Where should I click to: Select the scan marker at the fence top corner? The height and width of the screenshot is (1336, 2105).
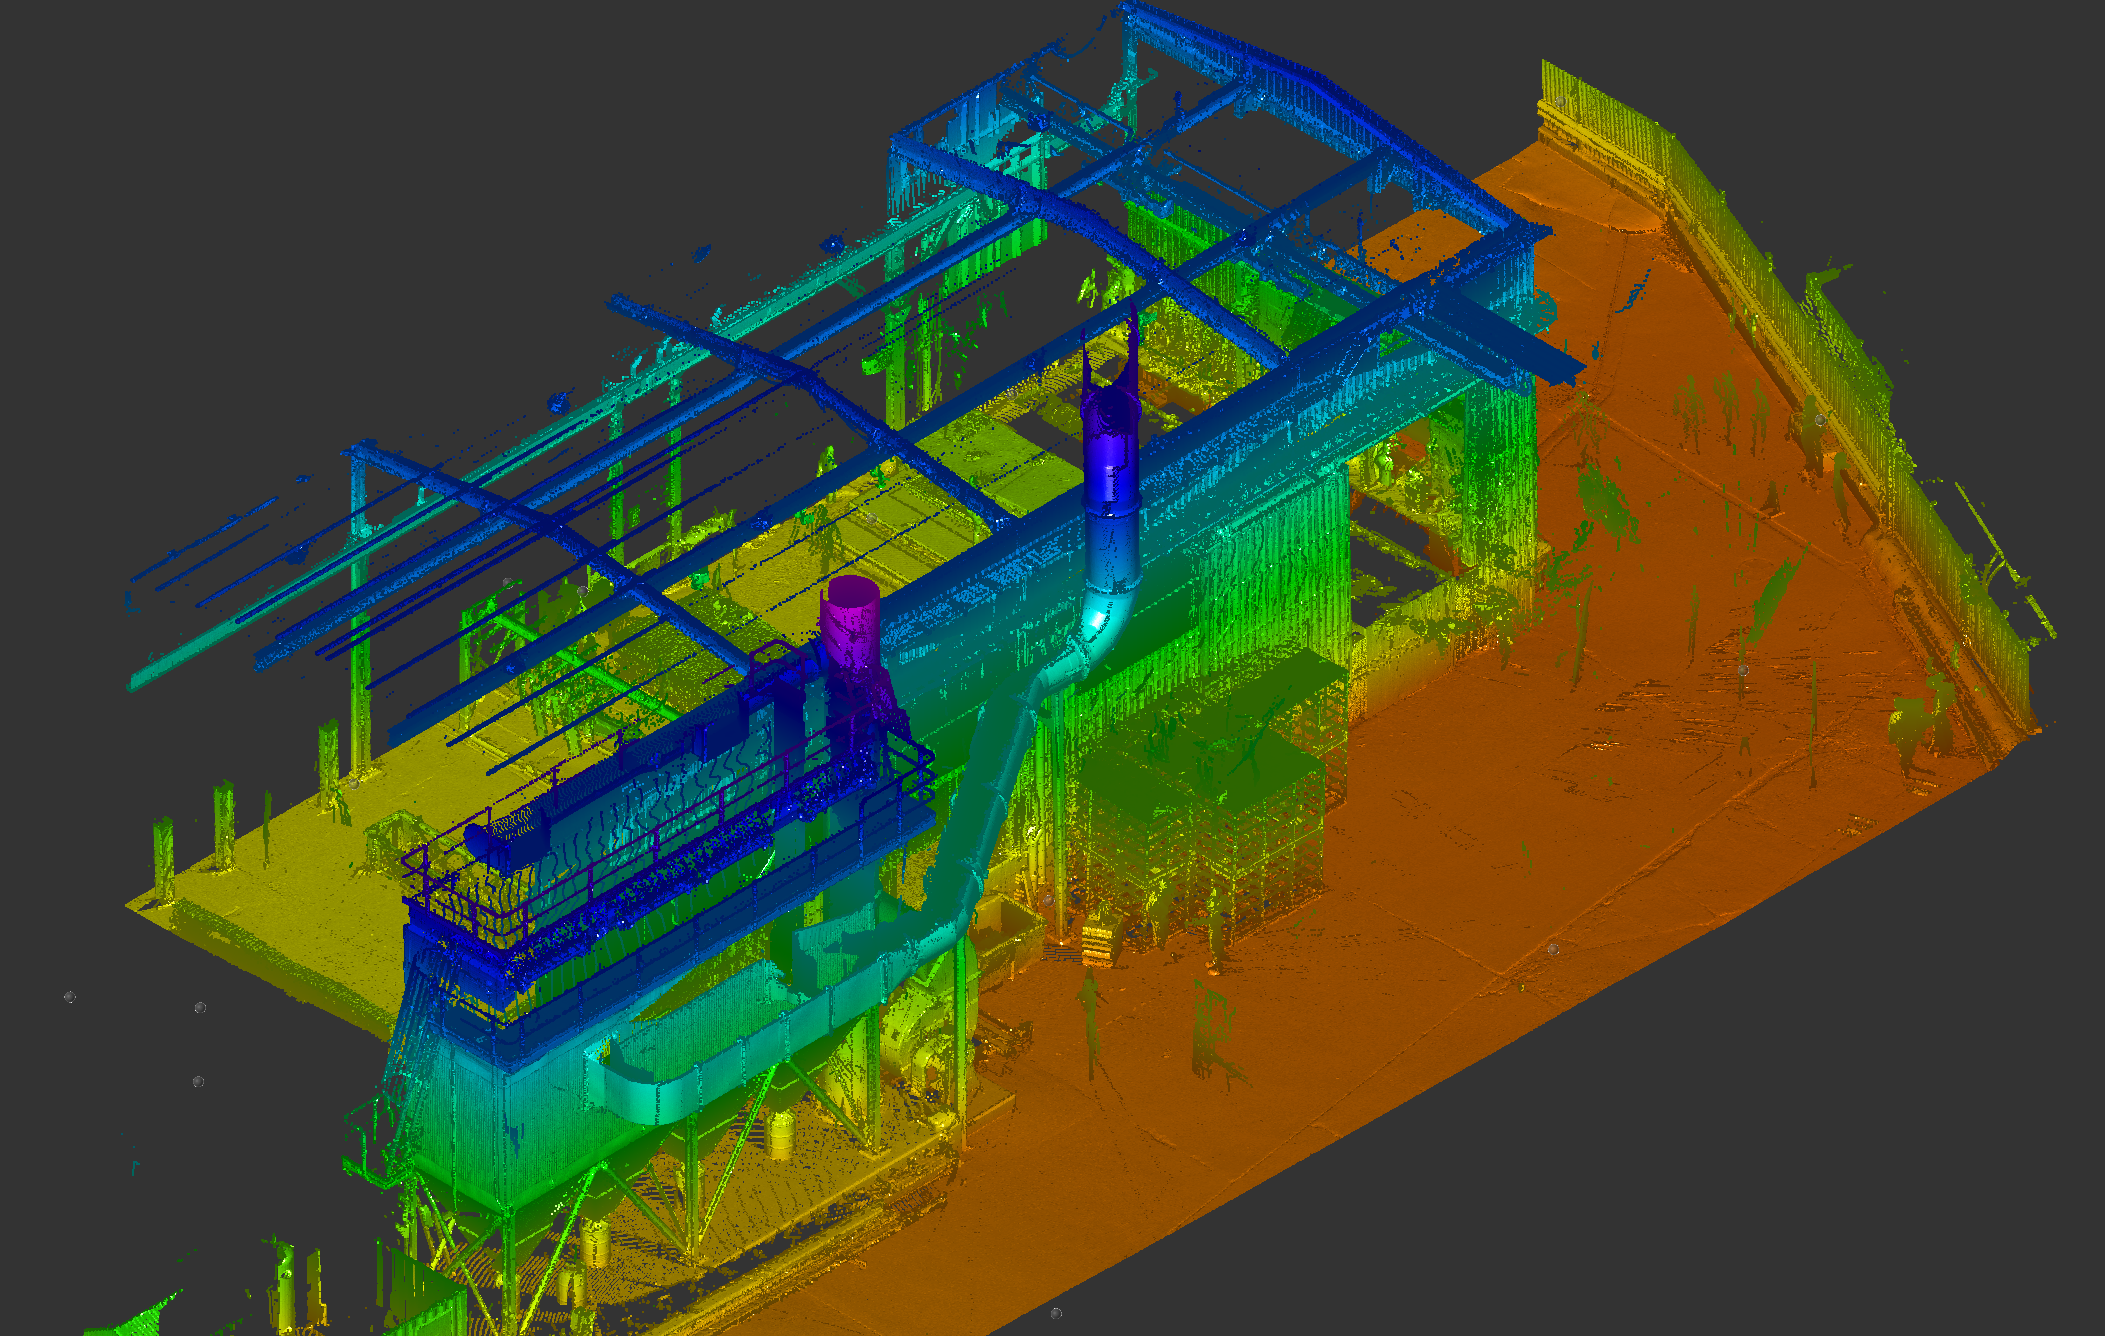(x=1560, y=102)
